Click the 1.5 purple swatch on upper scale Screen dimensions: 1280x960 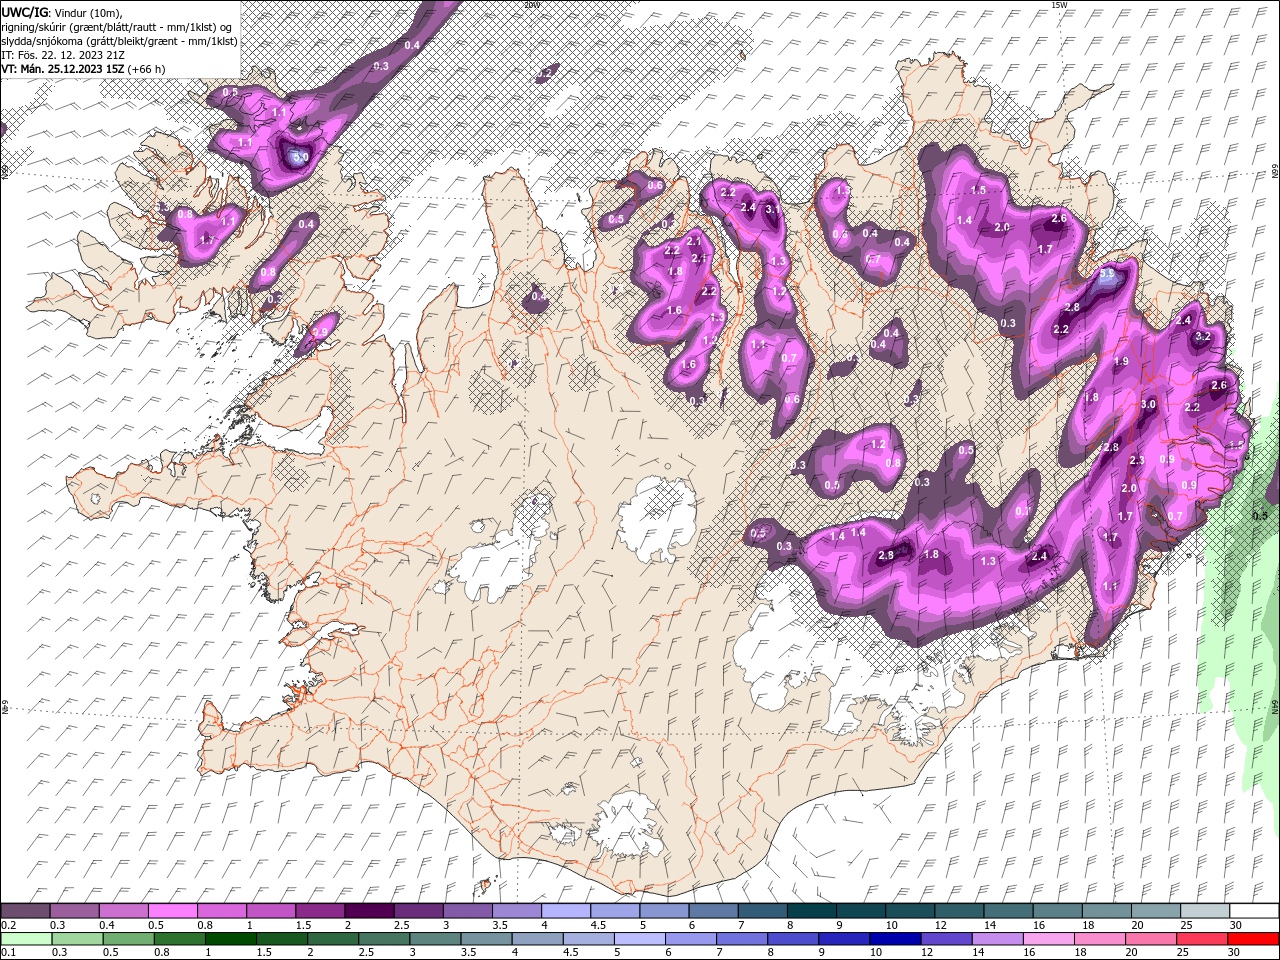click(x=320, y=911)
